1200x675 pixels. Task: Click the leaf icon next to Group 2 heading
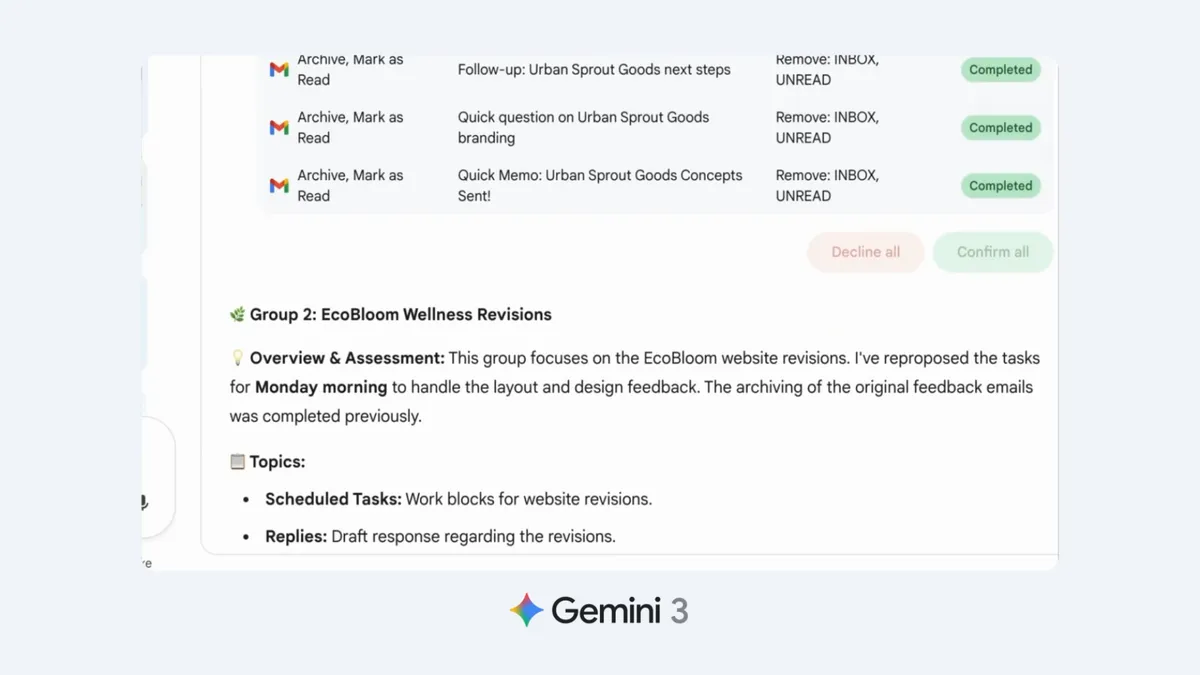236,314
